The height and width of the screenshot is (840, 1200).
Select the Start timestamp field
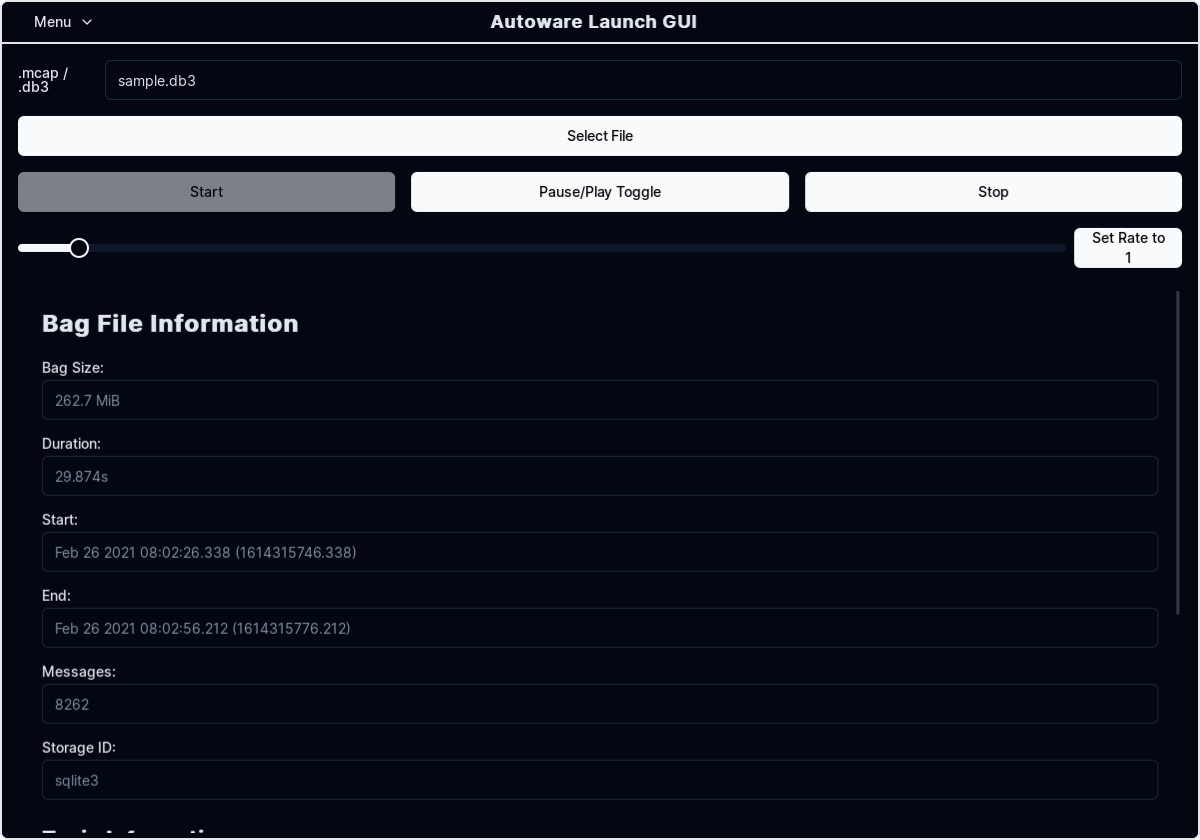(599, 552)
